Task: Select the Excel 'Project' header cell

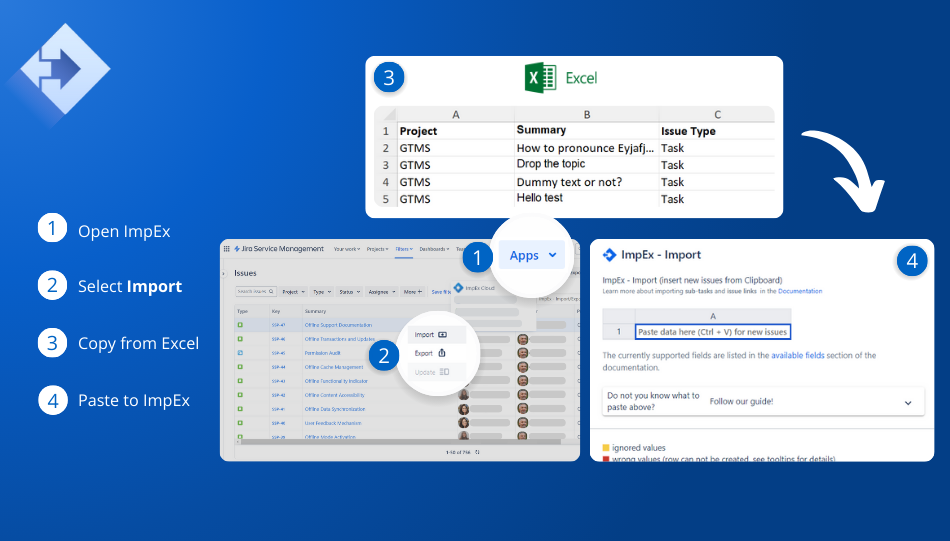Action: click(455, 131)
